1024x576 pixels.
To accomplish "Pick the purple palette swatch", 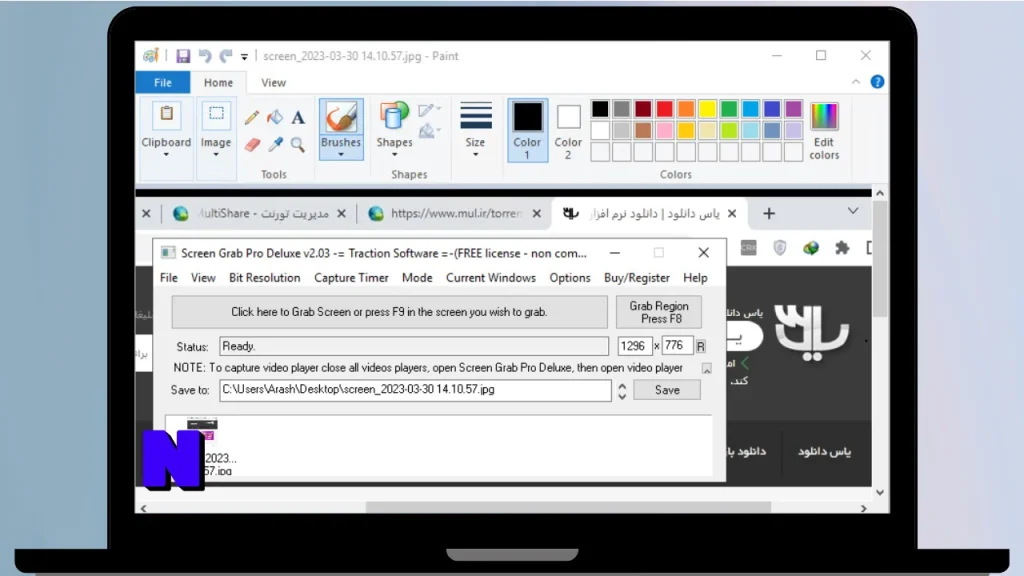I will [793, 109].
